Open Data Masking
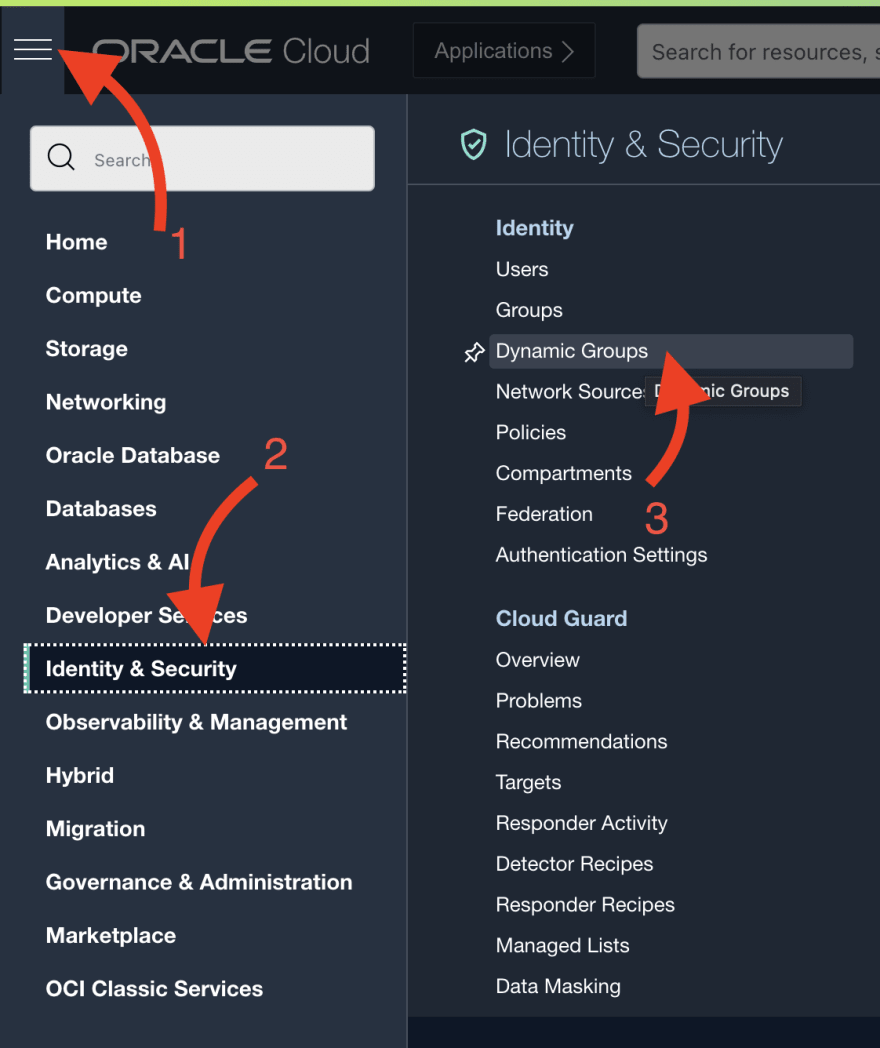 [x=558, y=987]
